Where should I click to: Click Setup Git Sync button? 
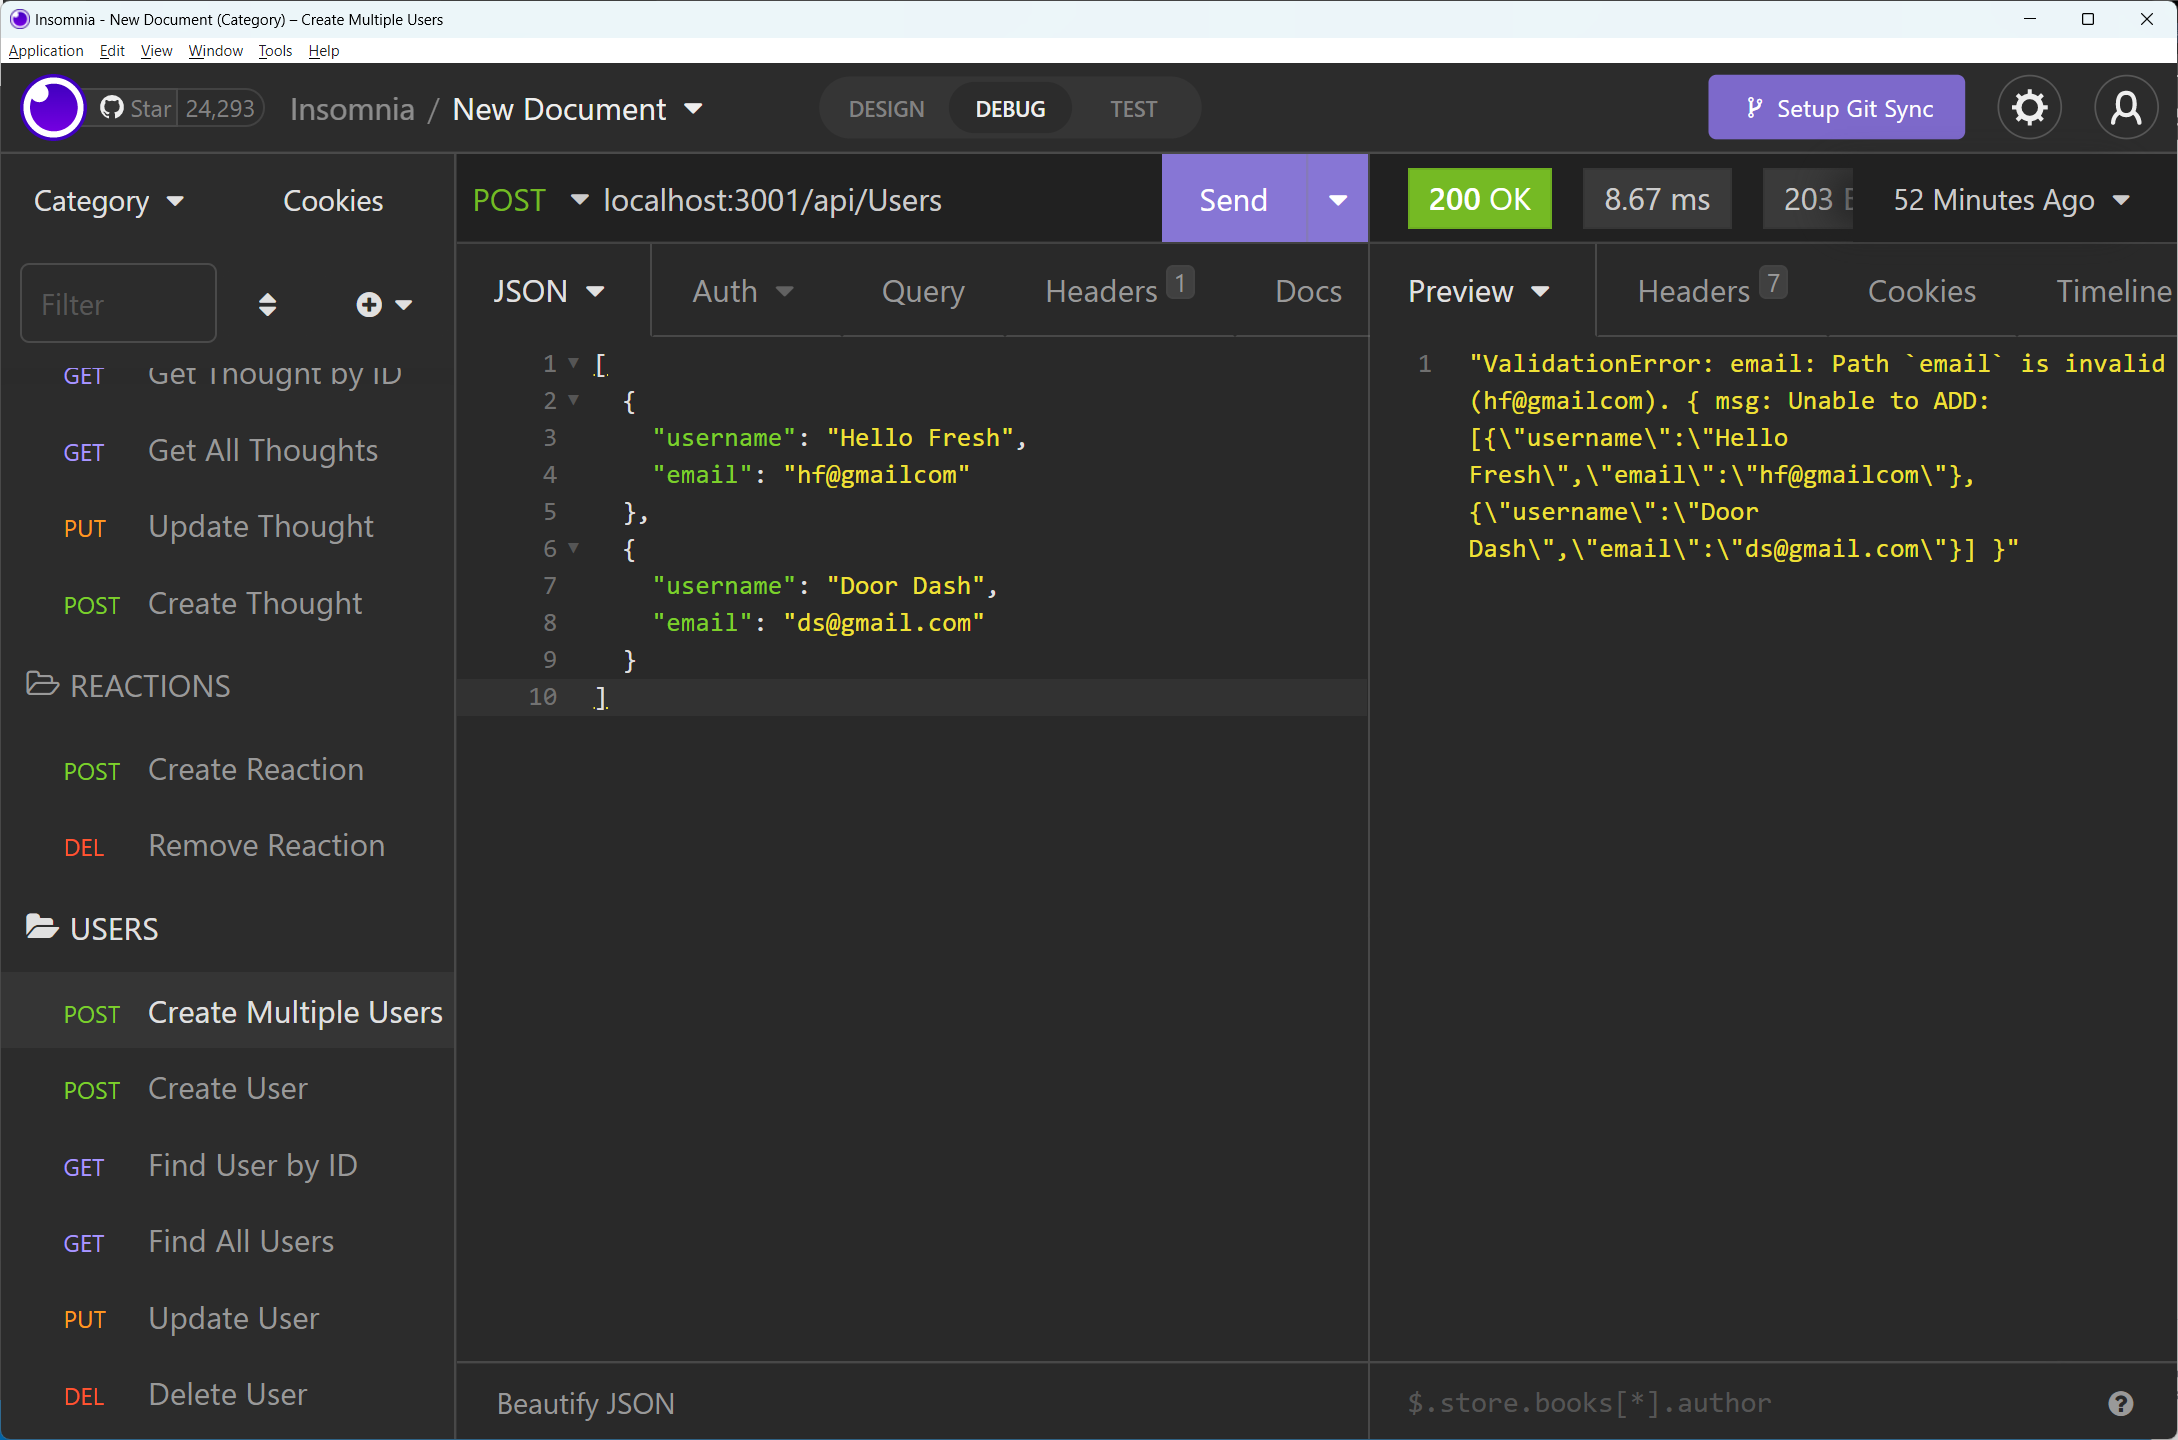coord(1836,108)
